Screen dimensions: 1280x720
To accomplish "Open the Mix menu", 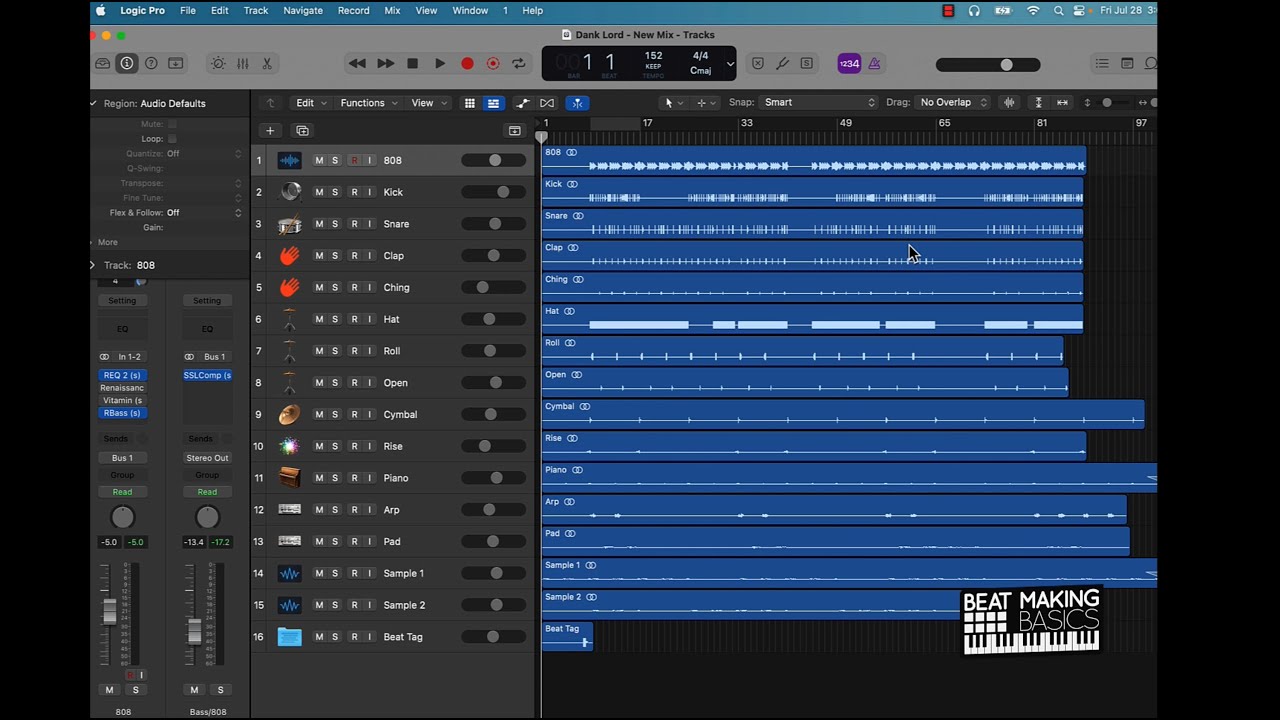I will (x=392, y=10).
